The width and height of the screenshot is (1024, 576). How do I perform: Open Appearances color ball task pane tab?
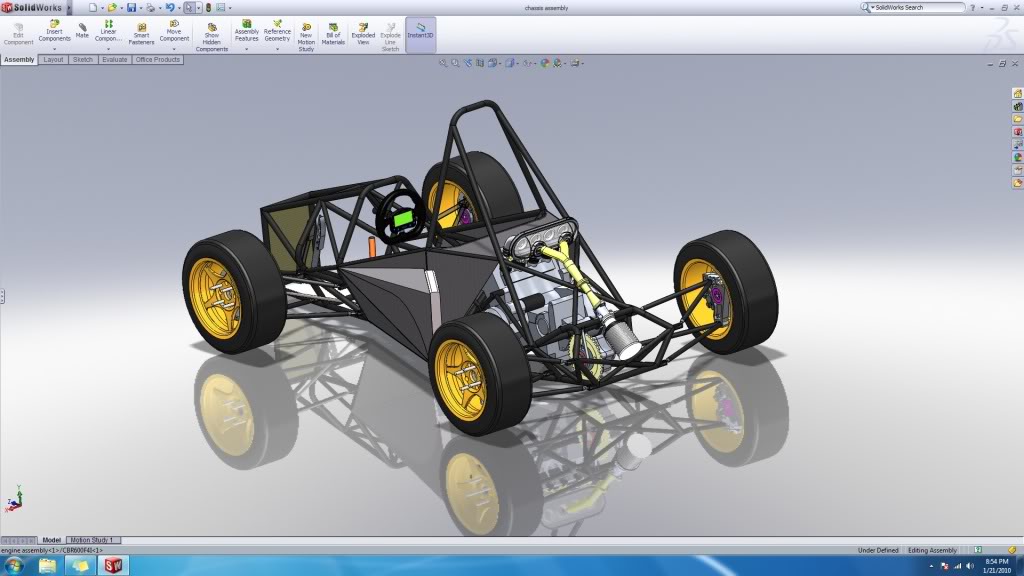point(1017,157)
